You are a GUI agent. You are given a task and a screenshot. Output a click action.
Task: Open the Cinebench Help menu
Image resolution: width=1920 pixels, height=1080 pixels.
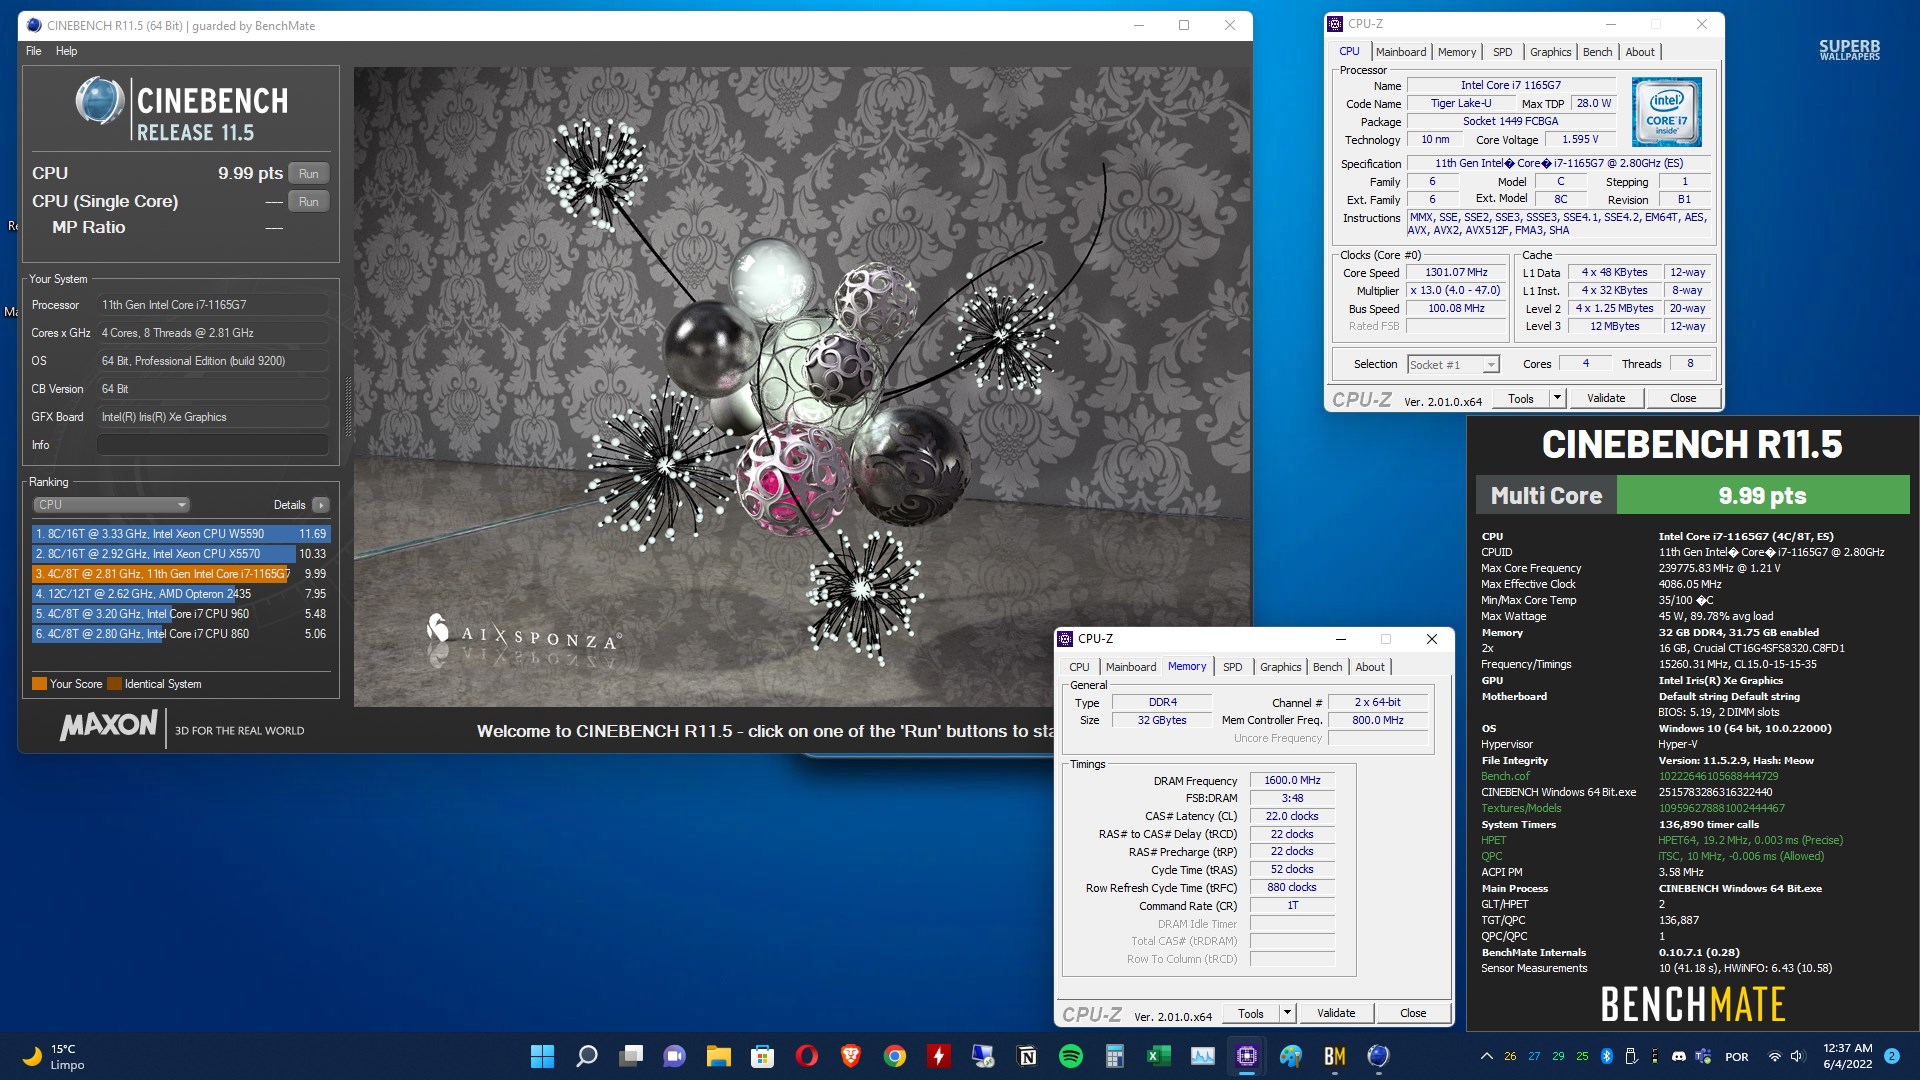tap(66, 51)
